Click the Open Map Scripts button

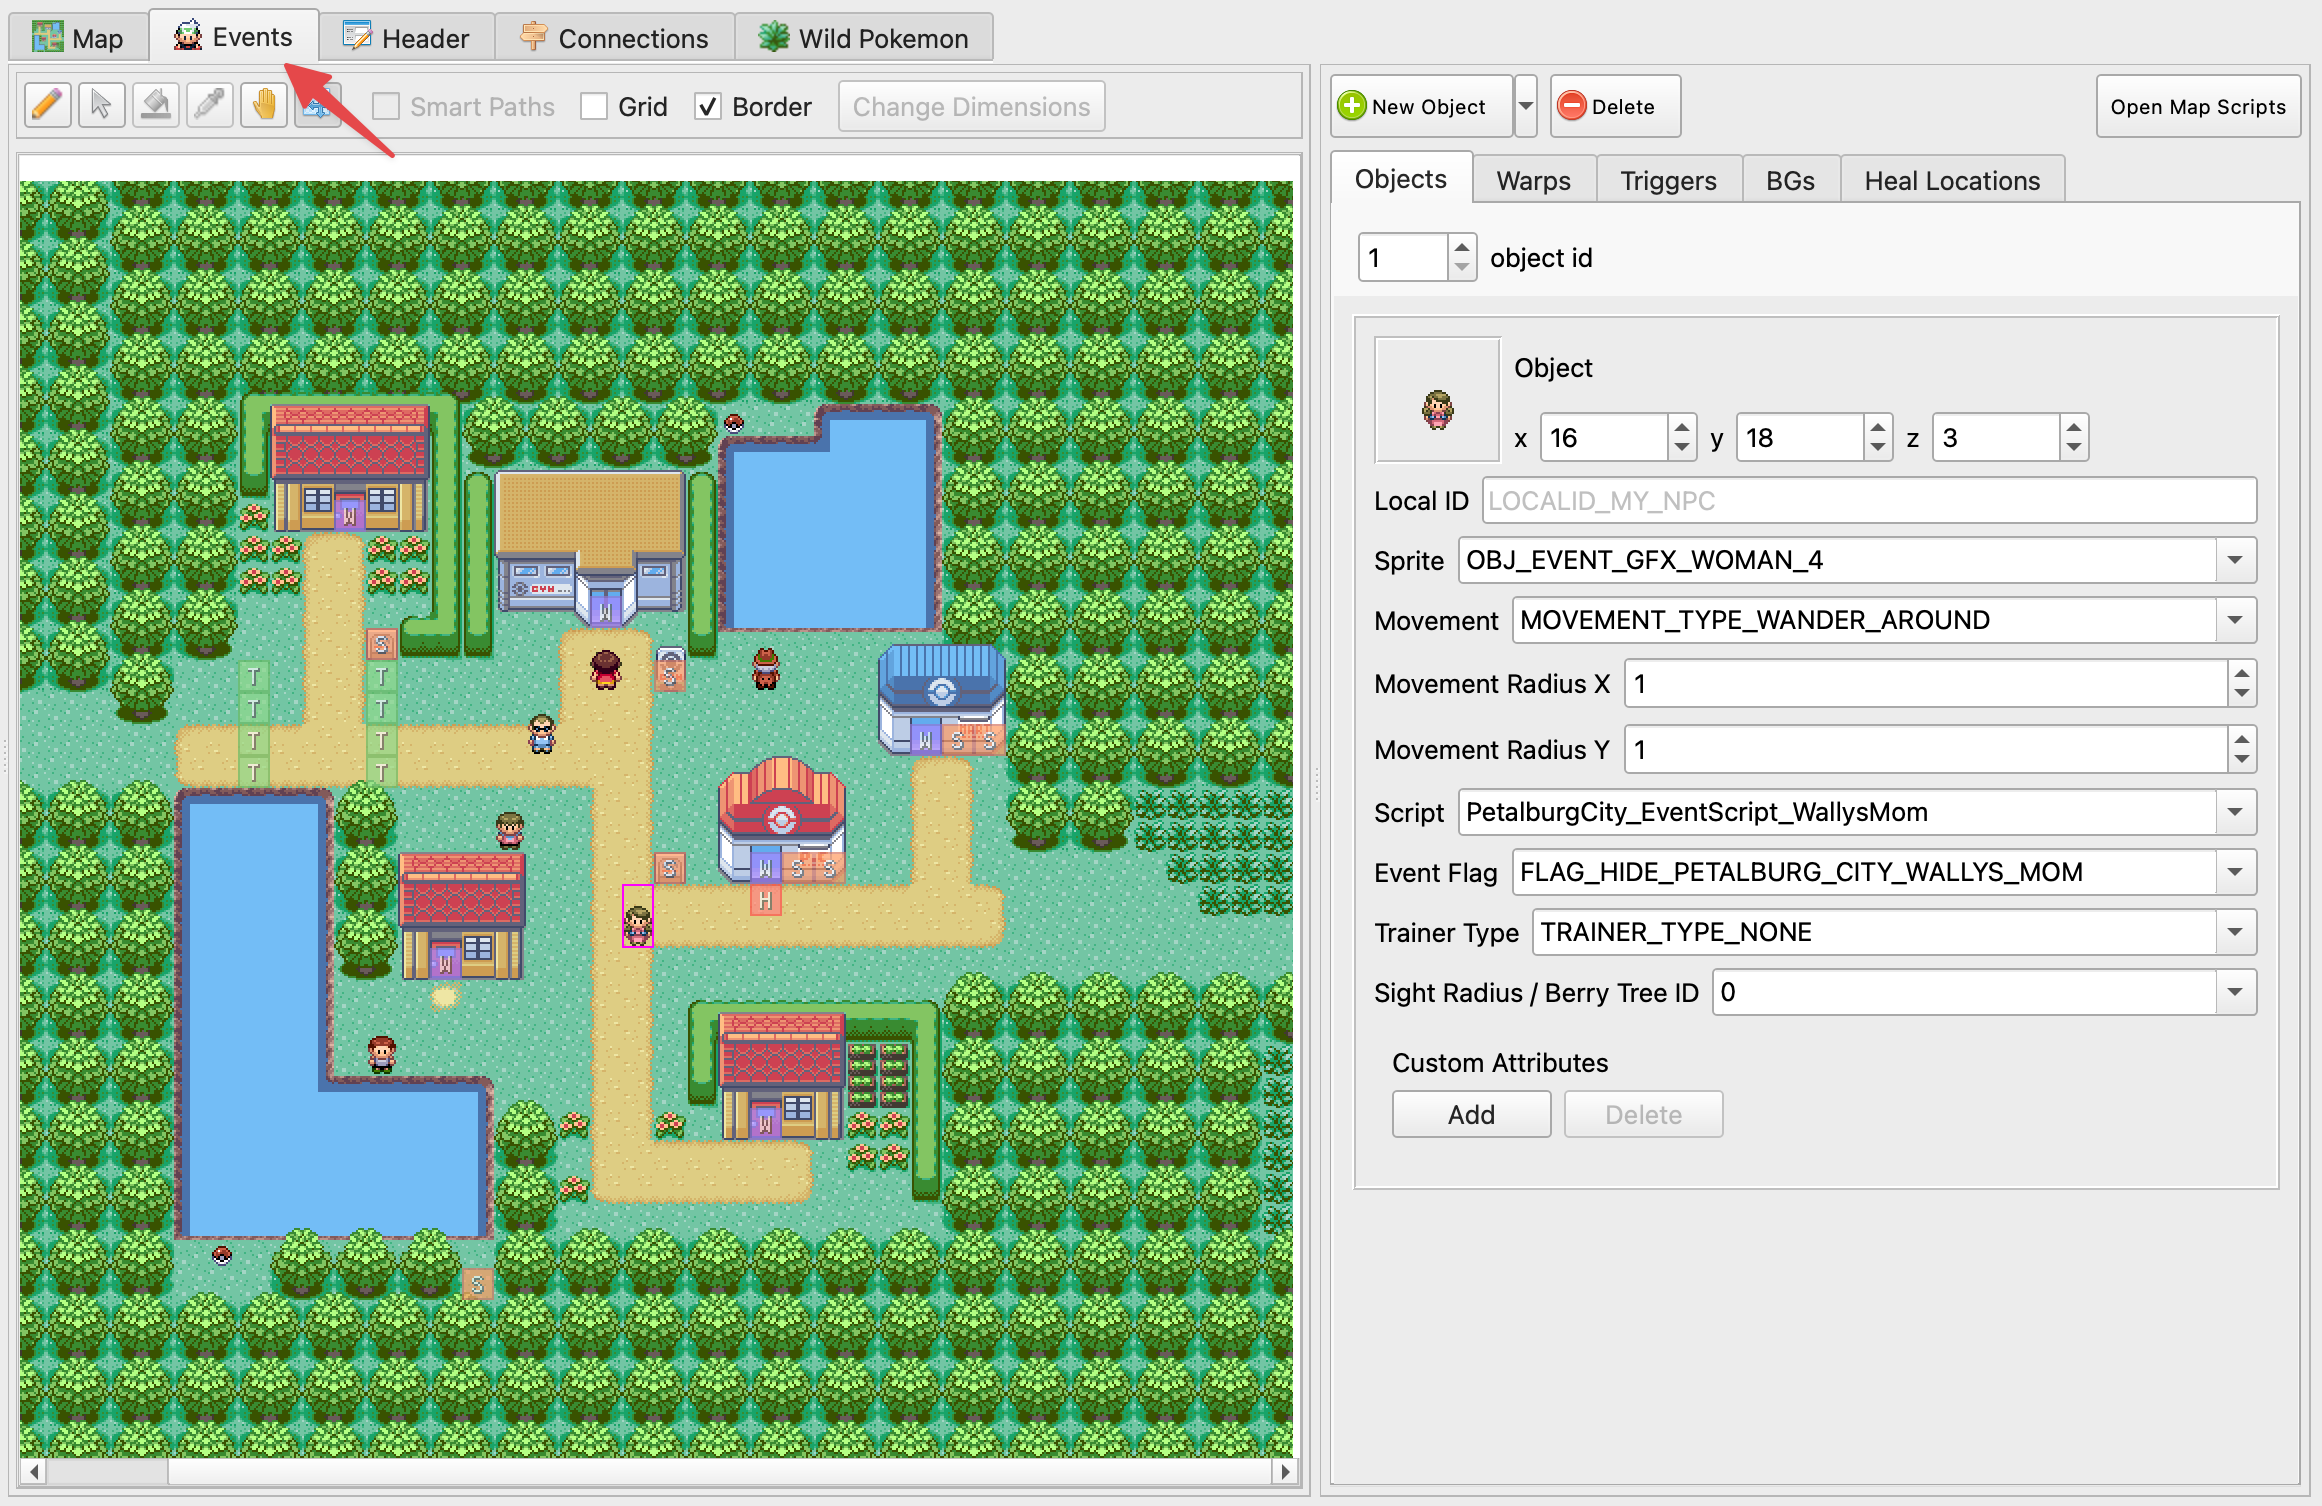2197,105
